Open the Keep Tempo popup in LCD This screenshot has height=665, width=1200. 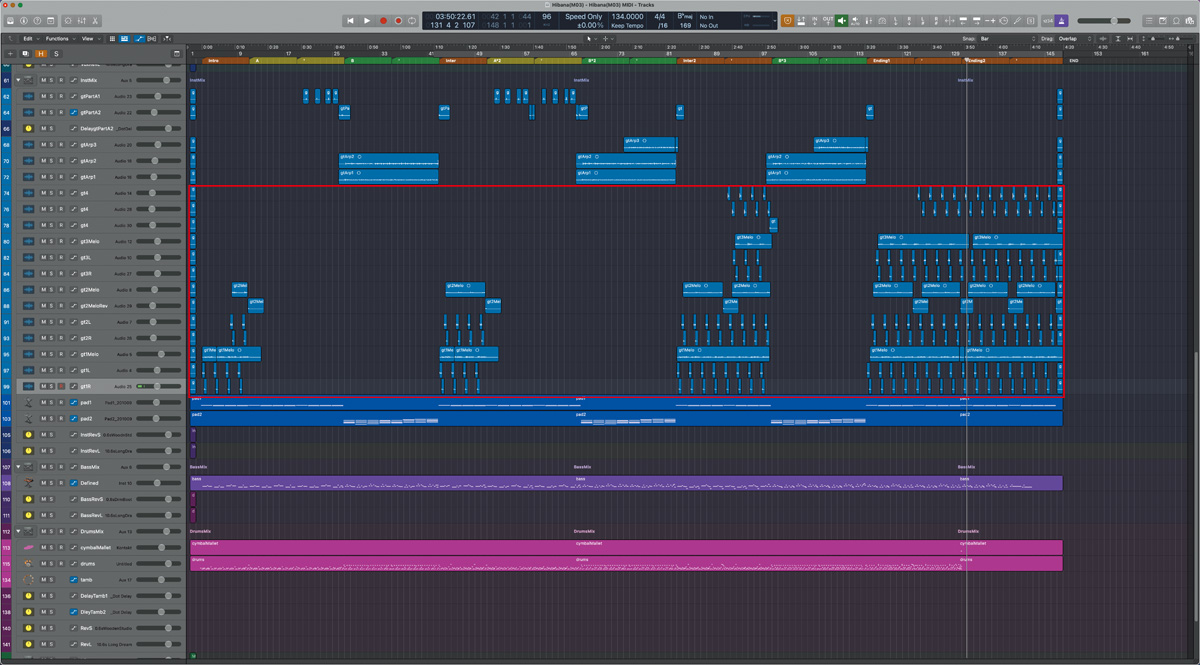pos(627,25)
